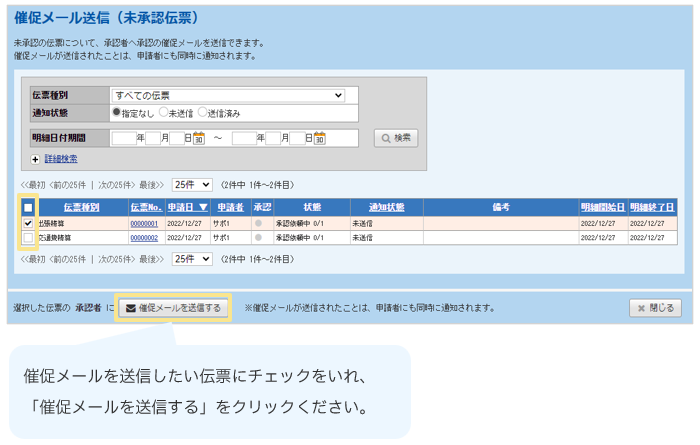Click the 閉じる close button
This screenshot has width=700, height=445.
(655, 308)
